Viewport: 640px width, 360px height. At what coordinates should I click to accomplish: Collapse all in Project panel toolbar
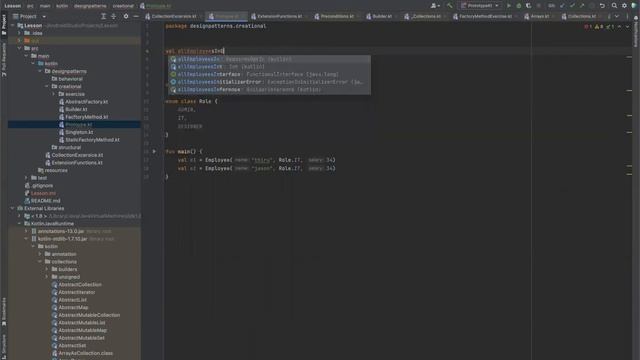tap(113, 16)
